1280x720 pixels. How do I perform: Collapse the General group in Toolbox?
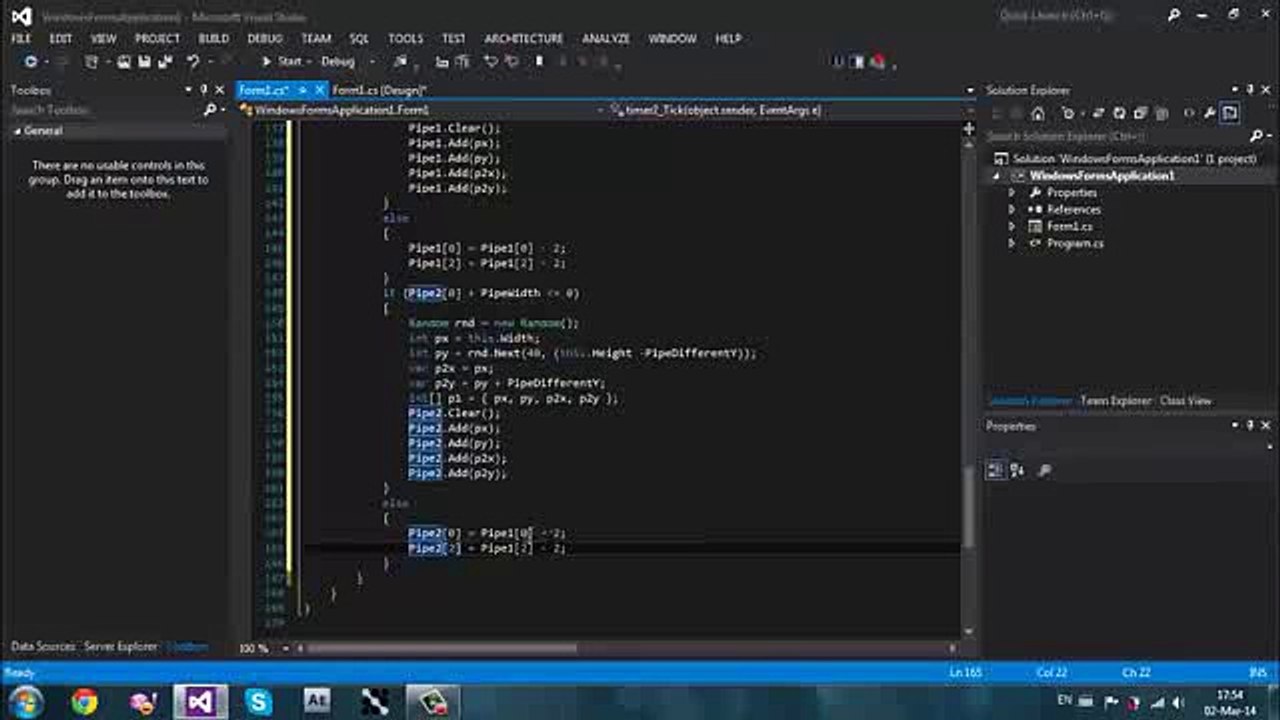17,131
